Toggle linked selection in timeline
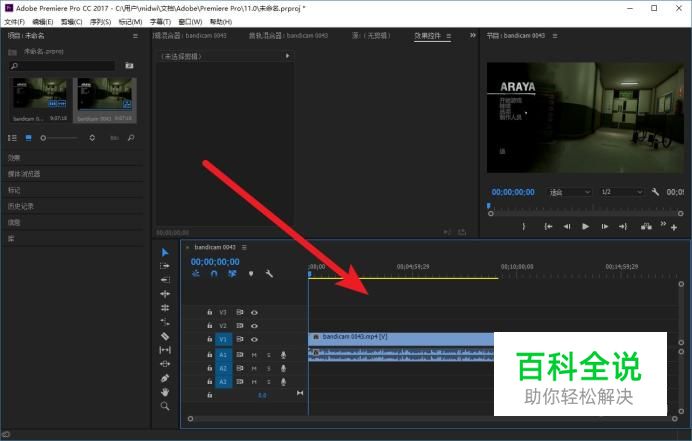 [x=232, y=274]
